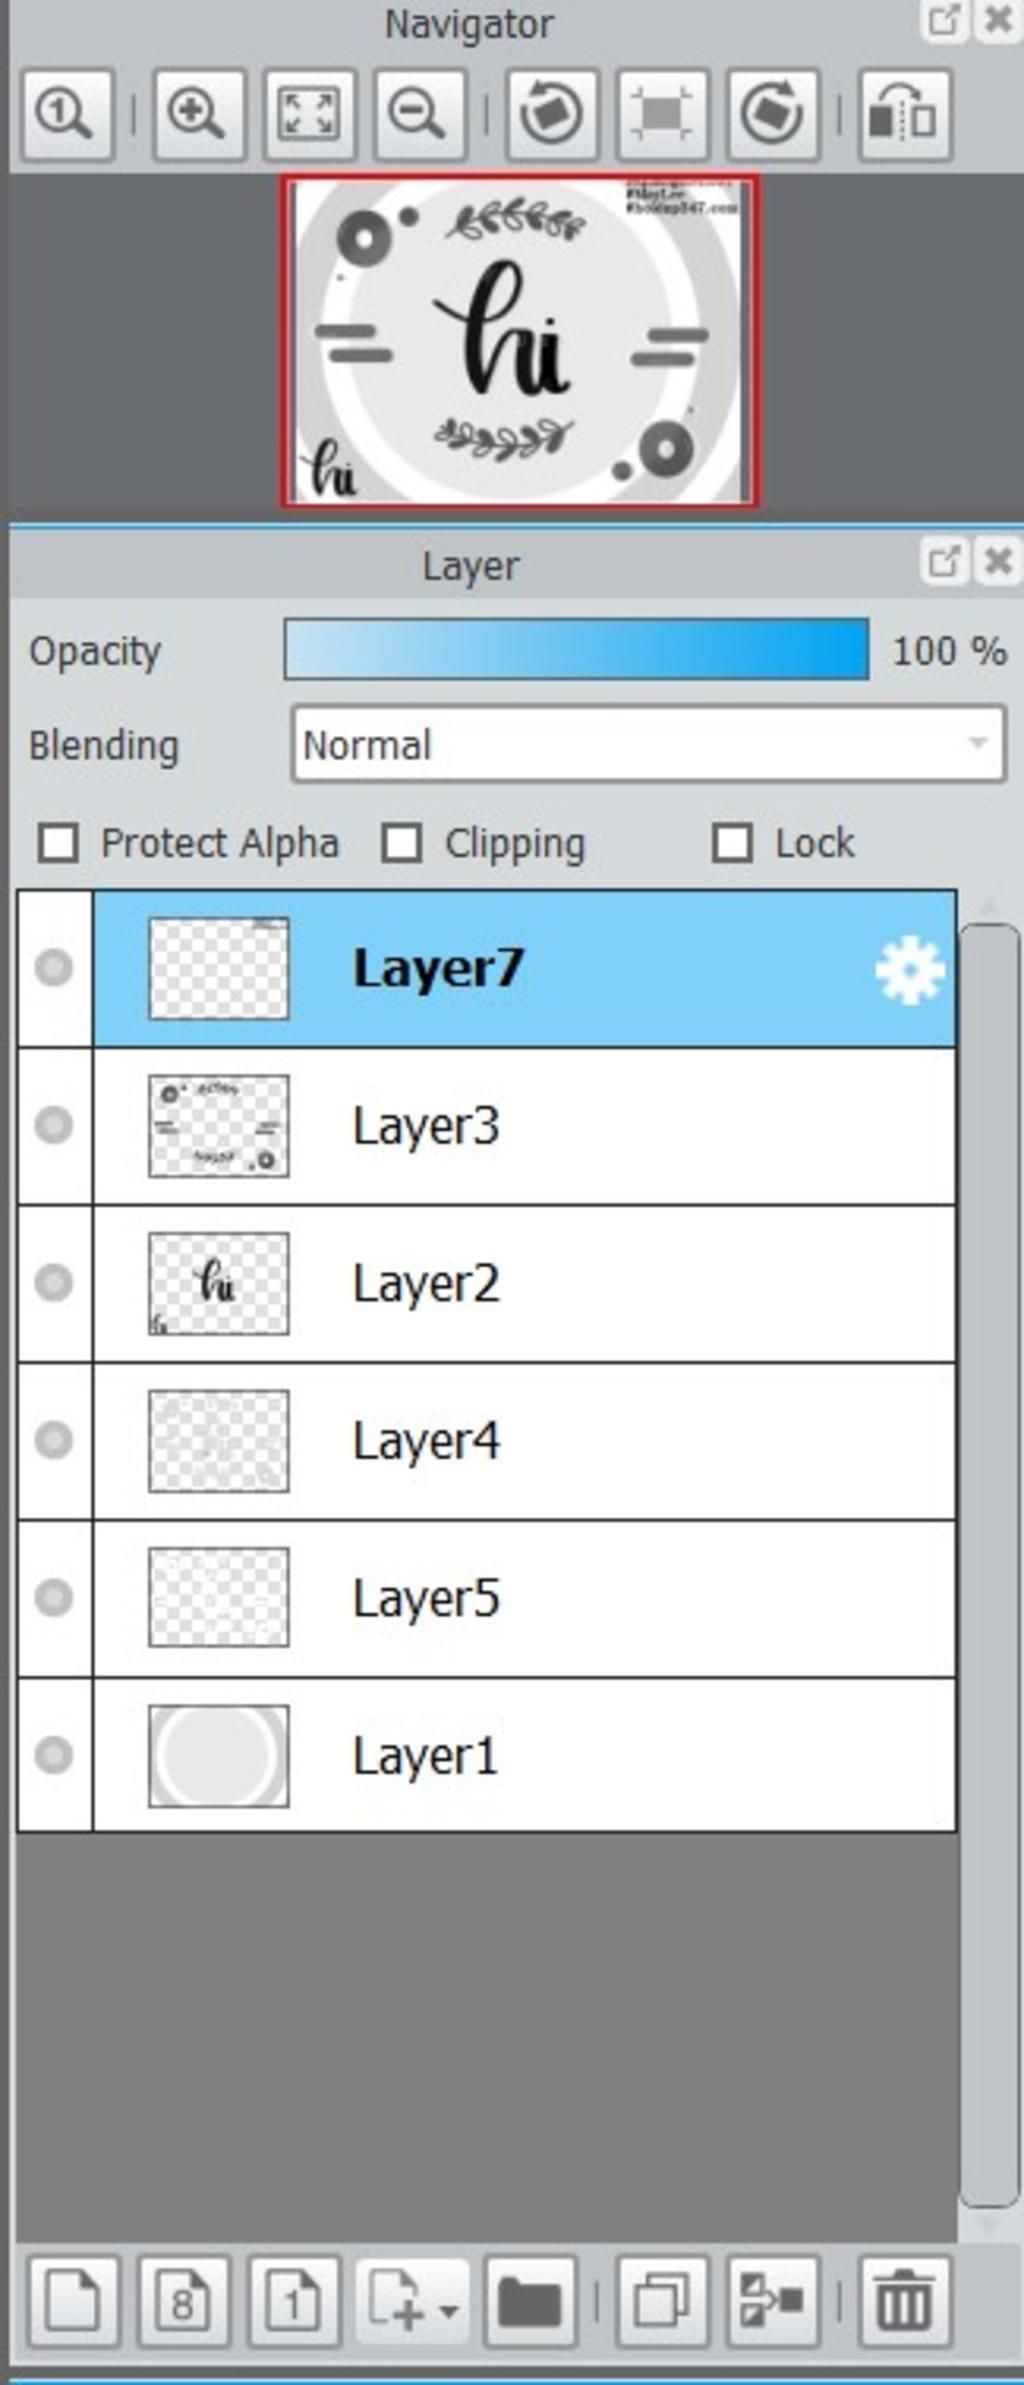Click the Navigator canvas preview thumbnail

click(519, 340)
